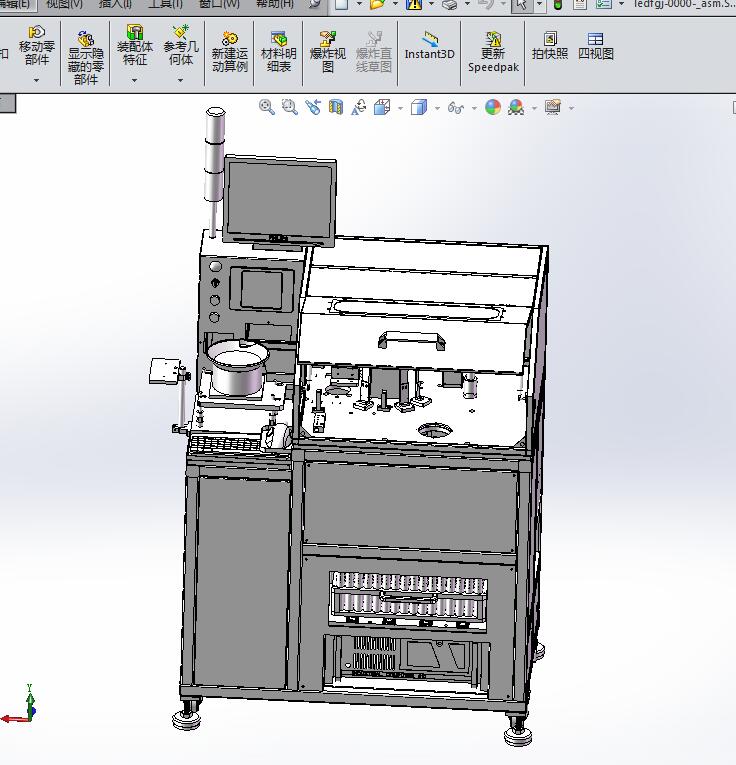This screenshot has height=765, width=736.
Task: Open the Options checklist icon
Action: point(604,4)
